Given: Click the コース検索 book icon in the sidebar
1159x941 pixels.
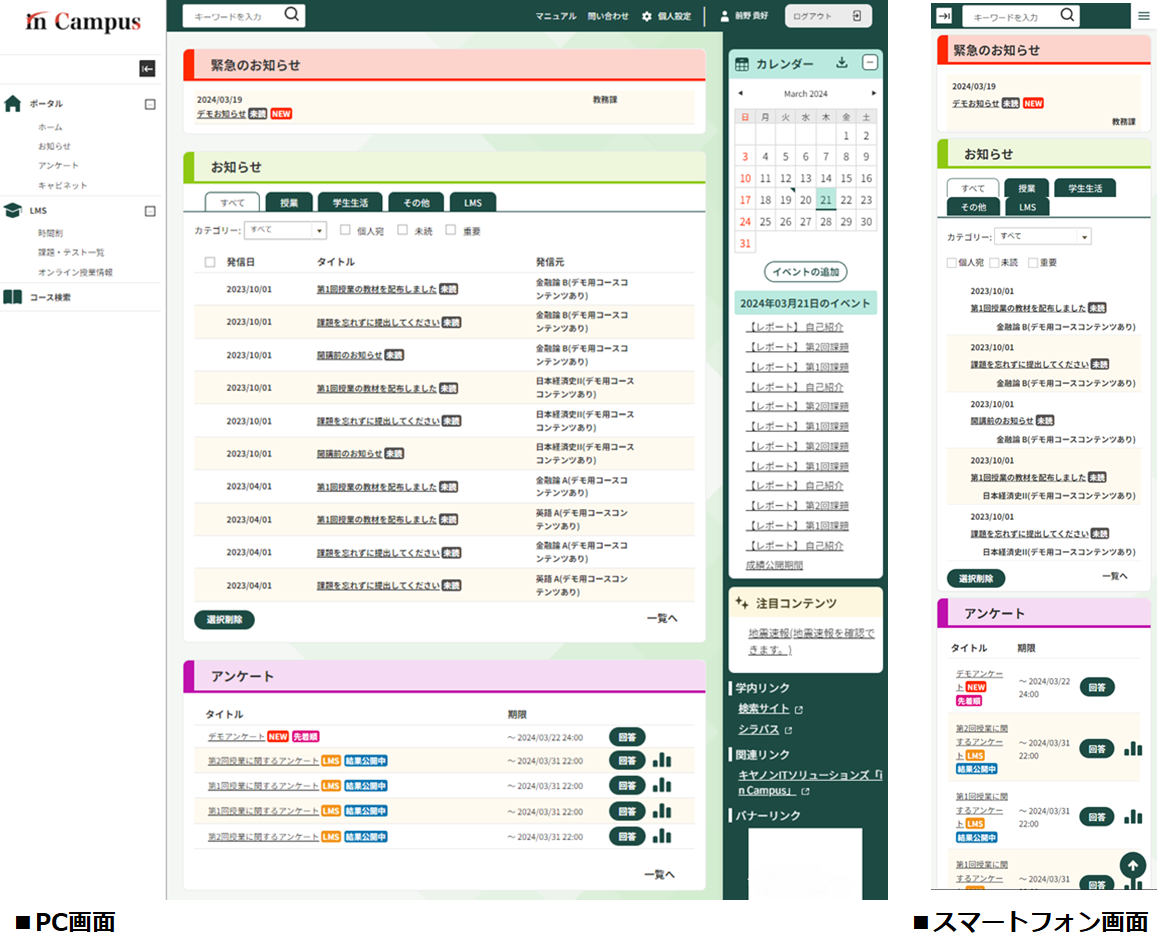Looking at the screenshot, I should 13,297.
